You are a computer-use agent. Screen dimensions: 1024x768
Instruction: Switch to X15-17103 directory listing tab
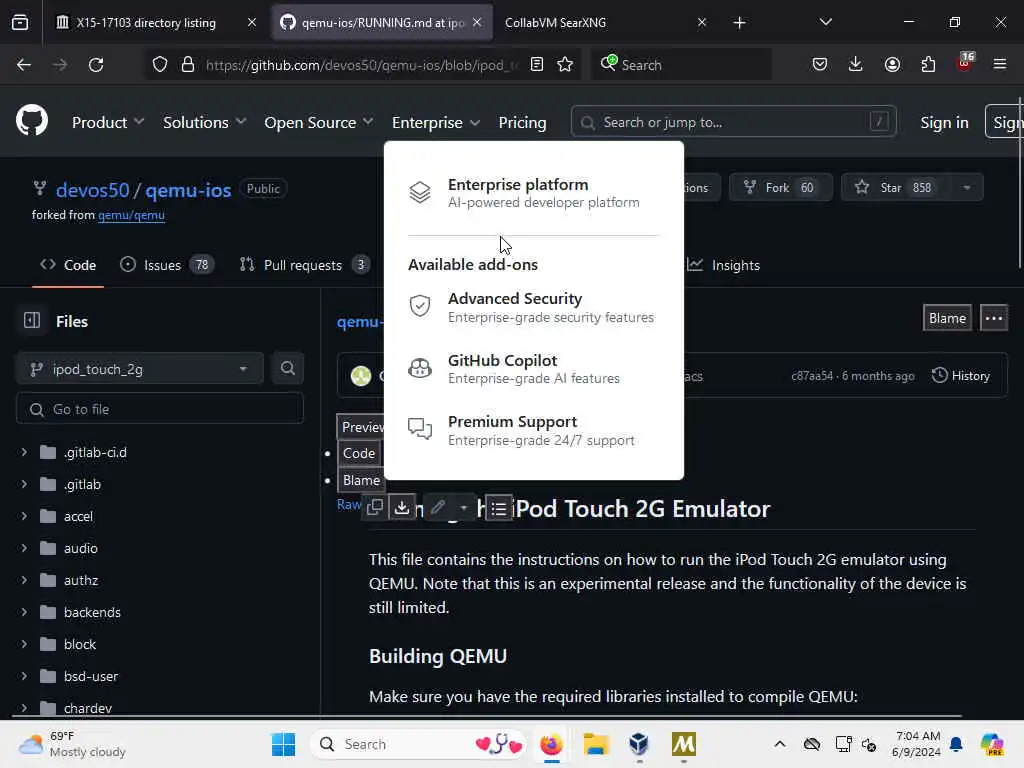click(x=146, y=23)
